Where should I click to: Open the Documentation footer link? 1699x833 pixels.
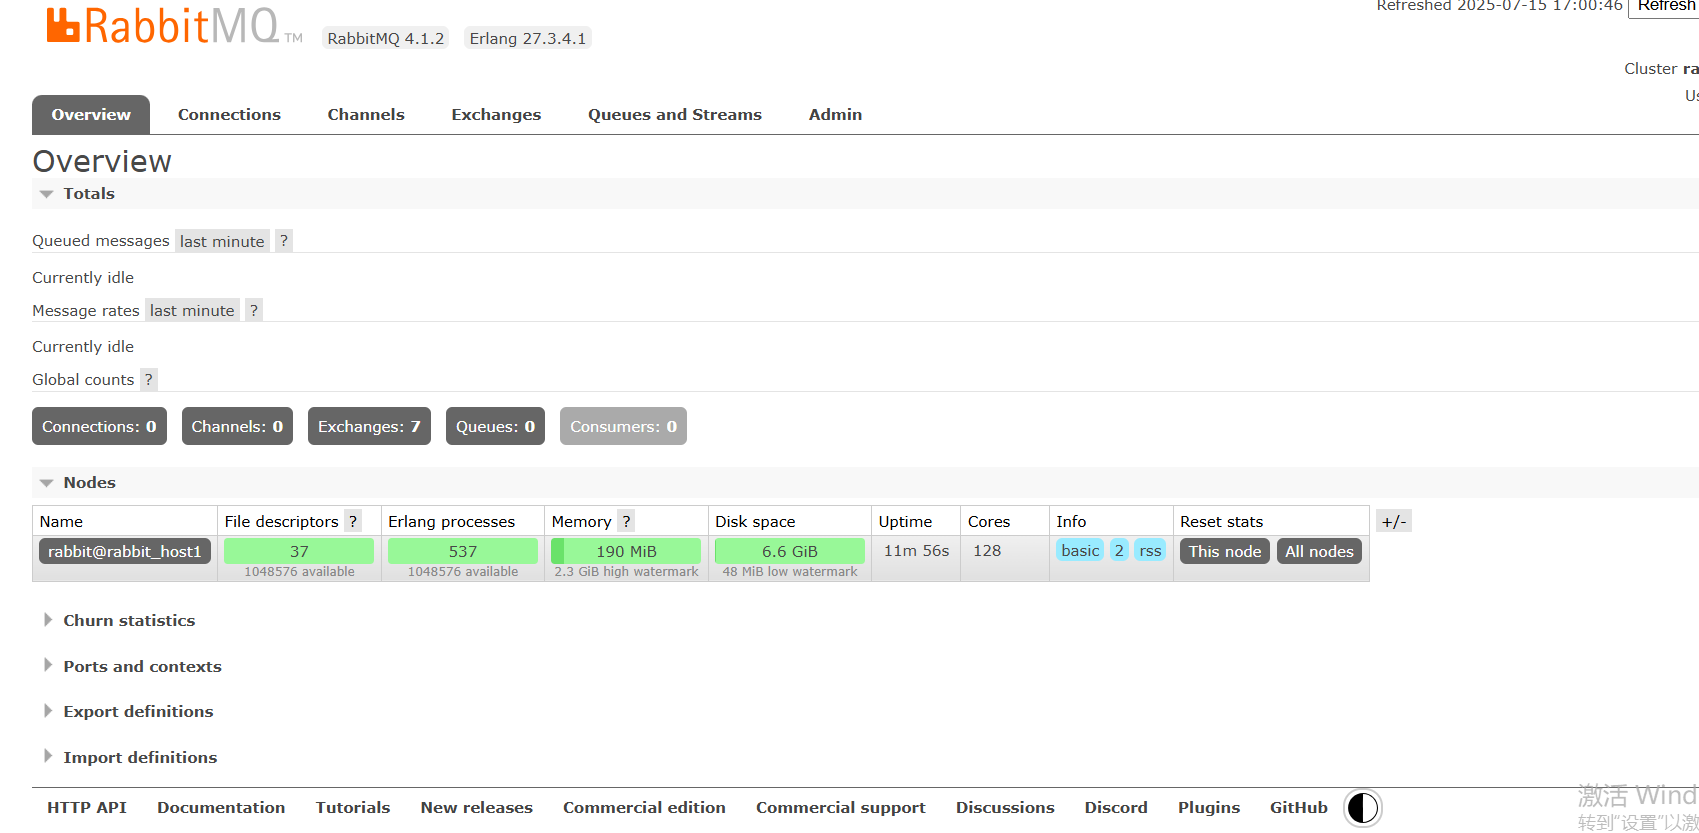(221, 808)
